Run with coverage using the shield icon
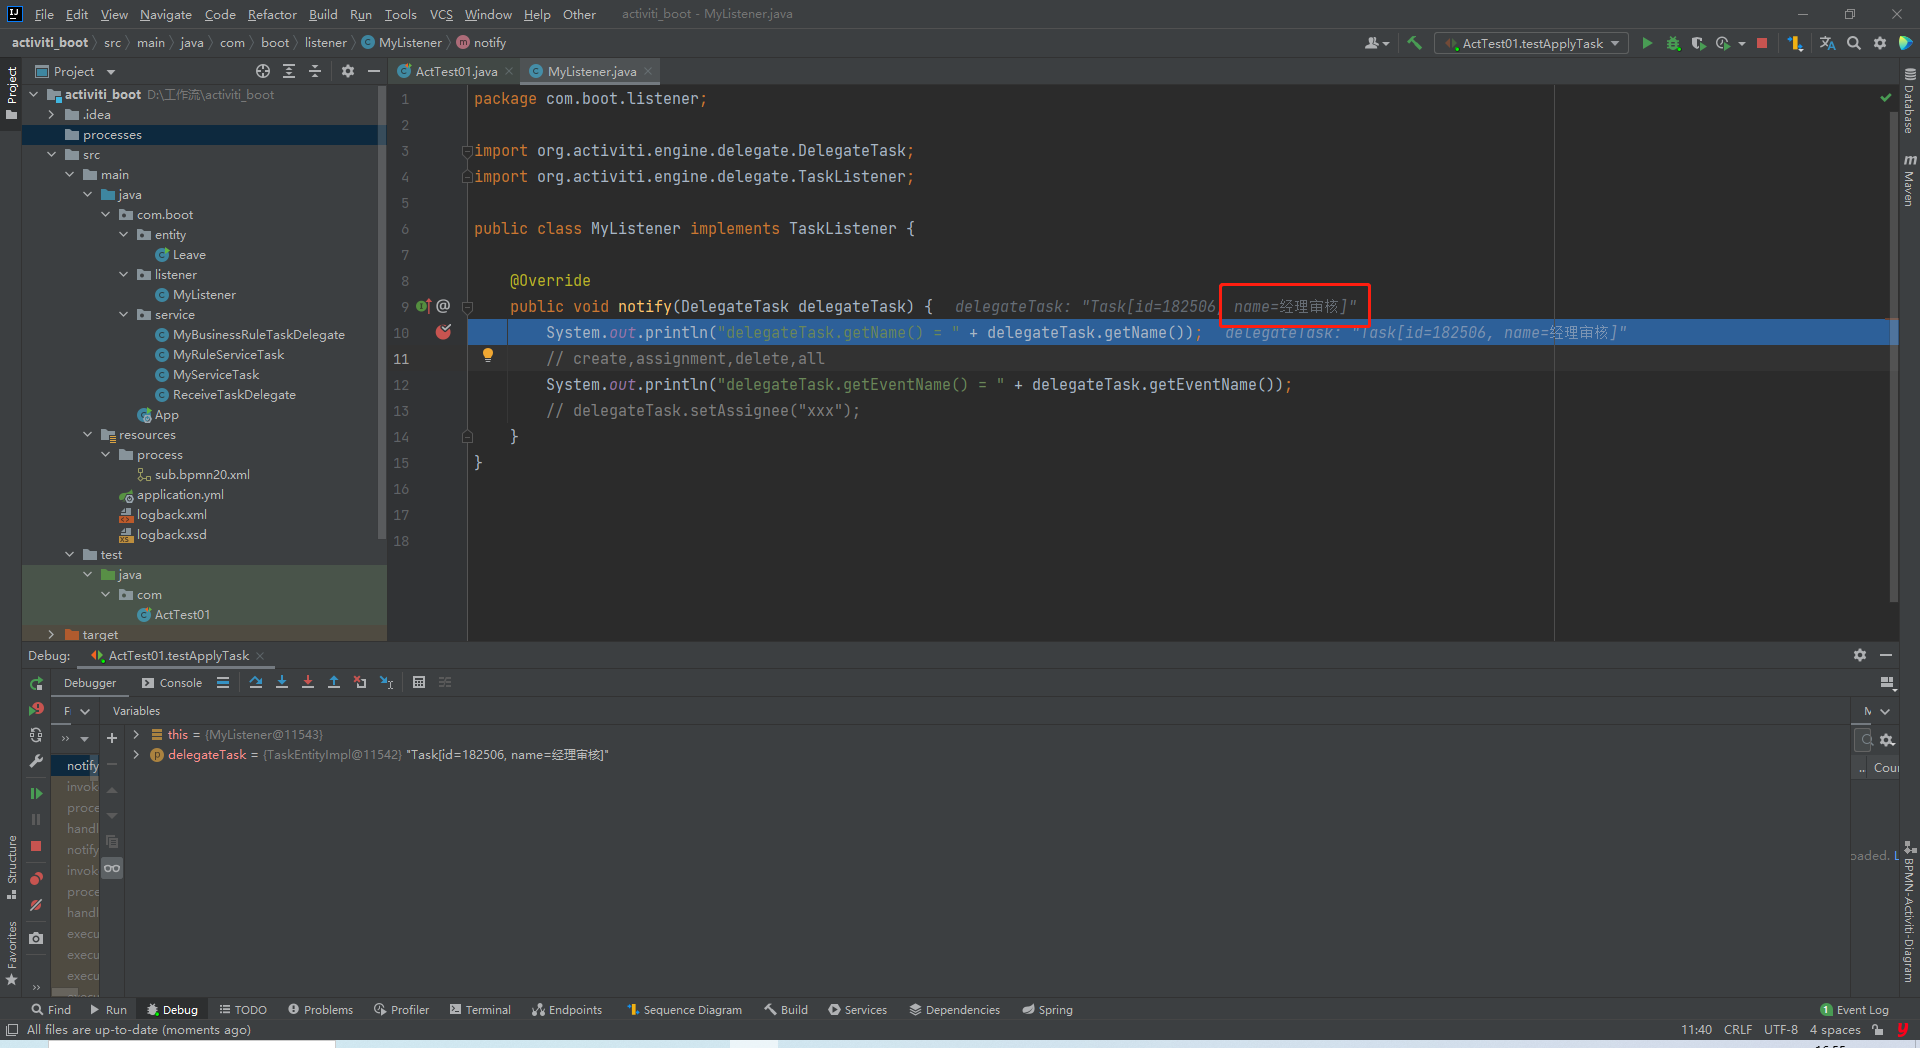1920x1048 pixels. click(1698, 43)
